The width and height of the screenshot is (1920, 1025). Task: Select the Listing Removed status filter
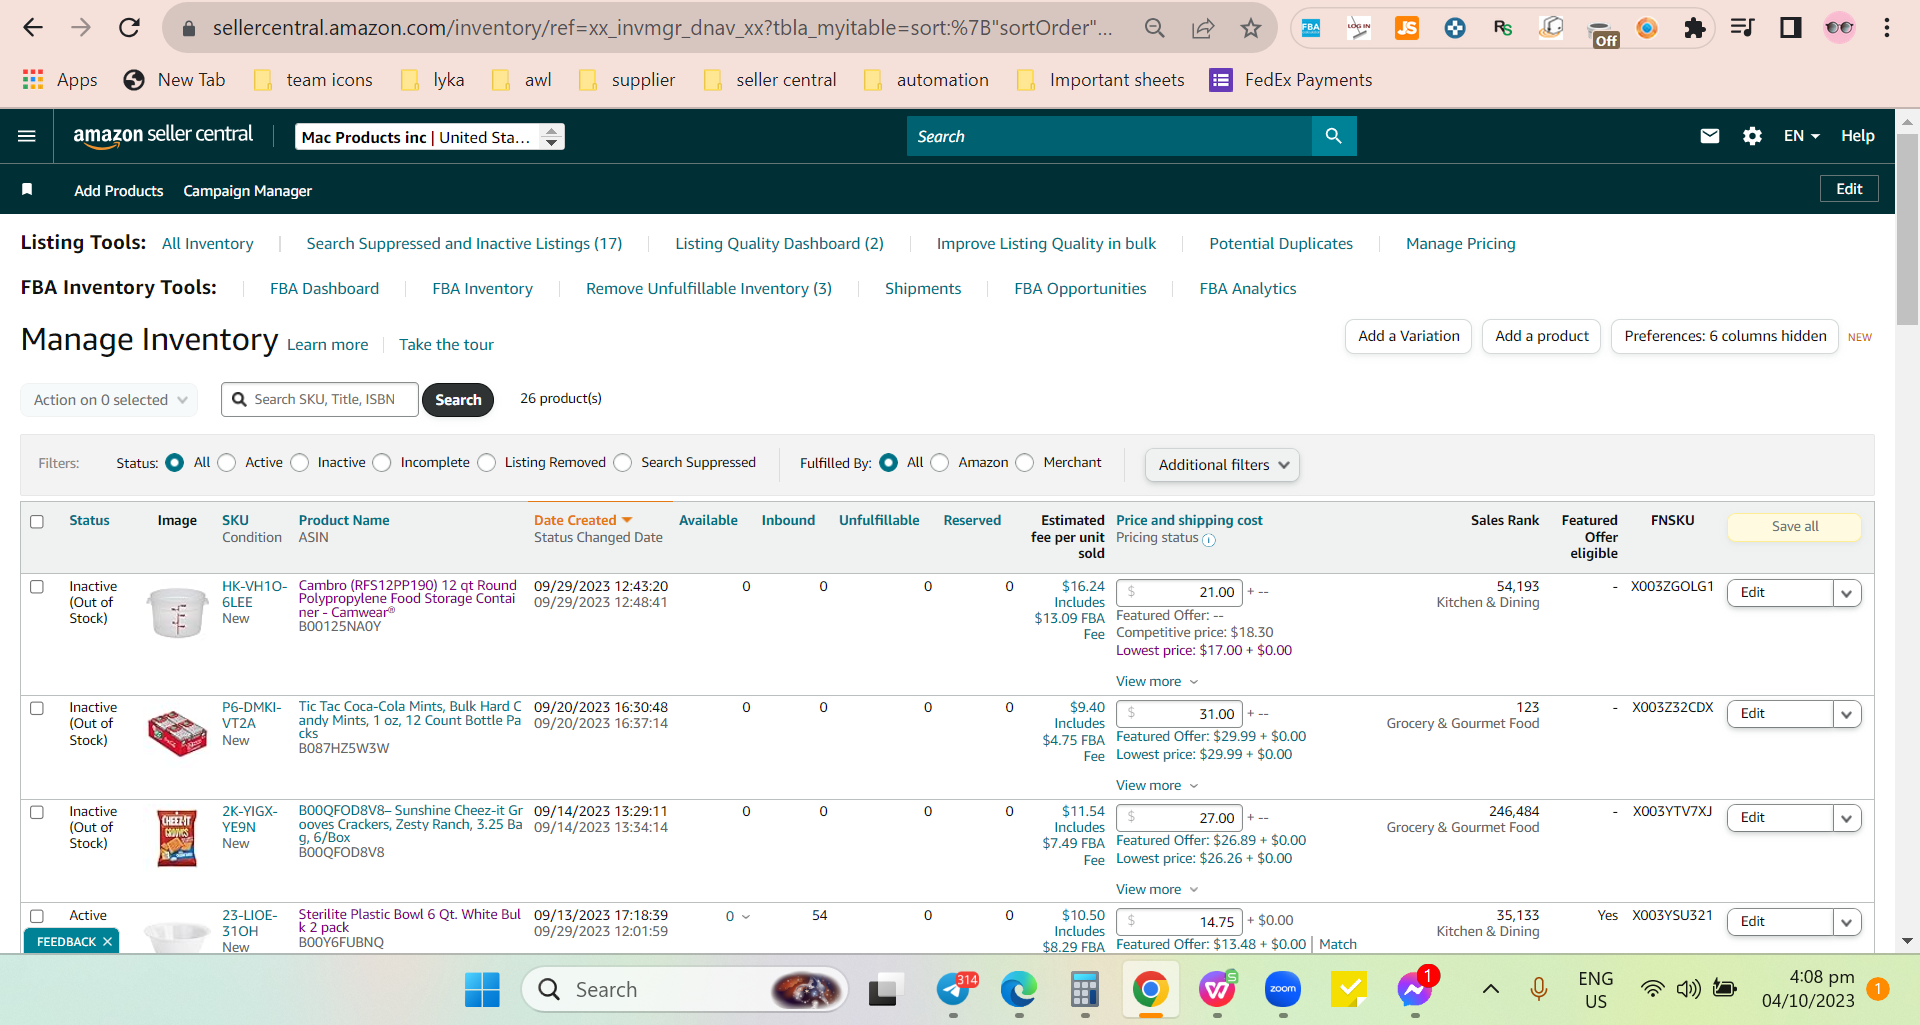click(x=487, y=463)
